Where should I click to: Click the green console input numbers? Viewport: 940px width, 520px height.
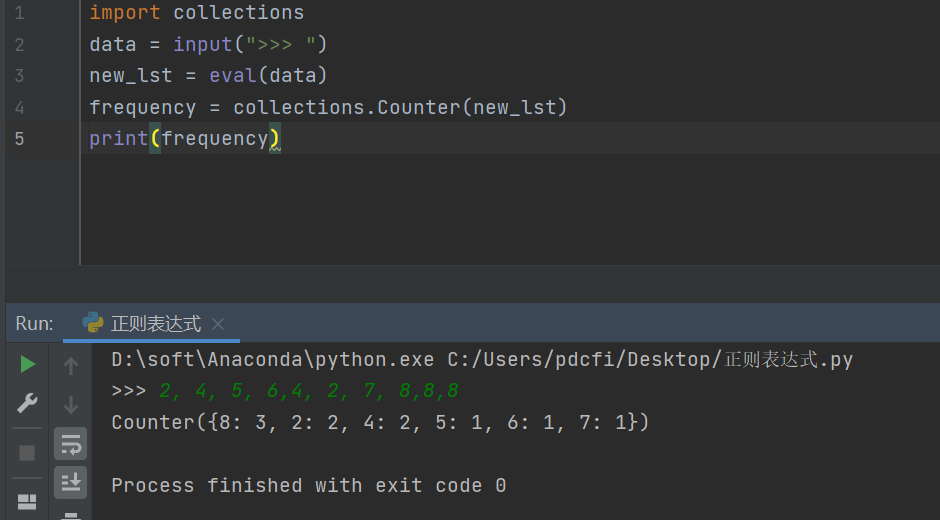[x=308, y=391]
